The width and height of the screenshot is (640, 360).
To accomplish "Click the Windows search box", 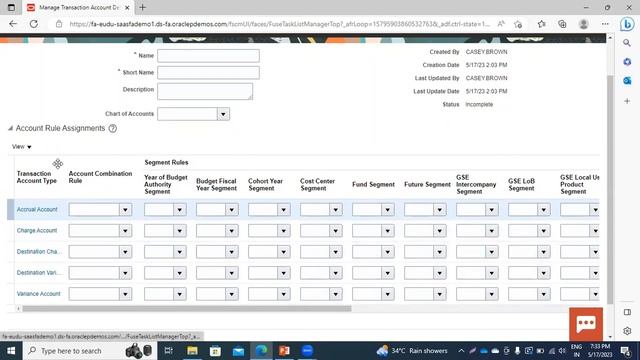I will click(x=90, y=351).
